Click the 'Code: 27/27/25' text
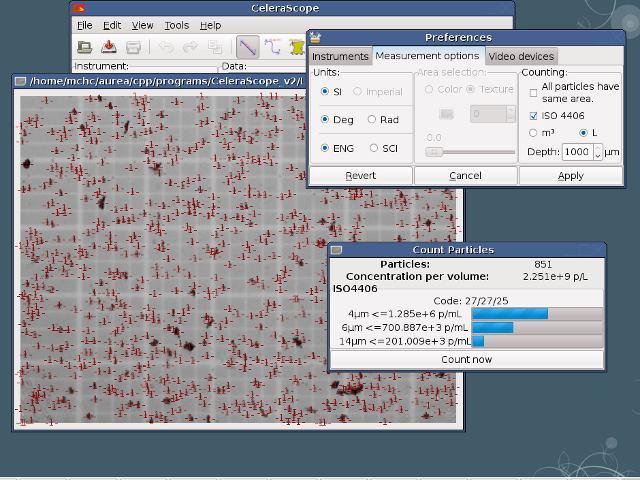Image resolution: width=640 pixels, height=480 pixels. [471, 301]
